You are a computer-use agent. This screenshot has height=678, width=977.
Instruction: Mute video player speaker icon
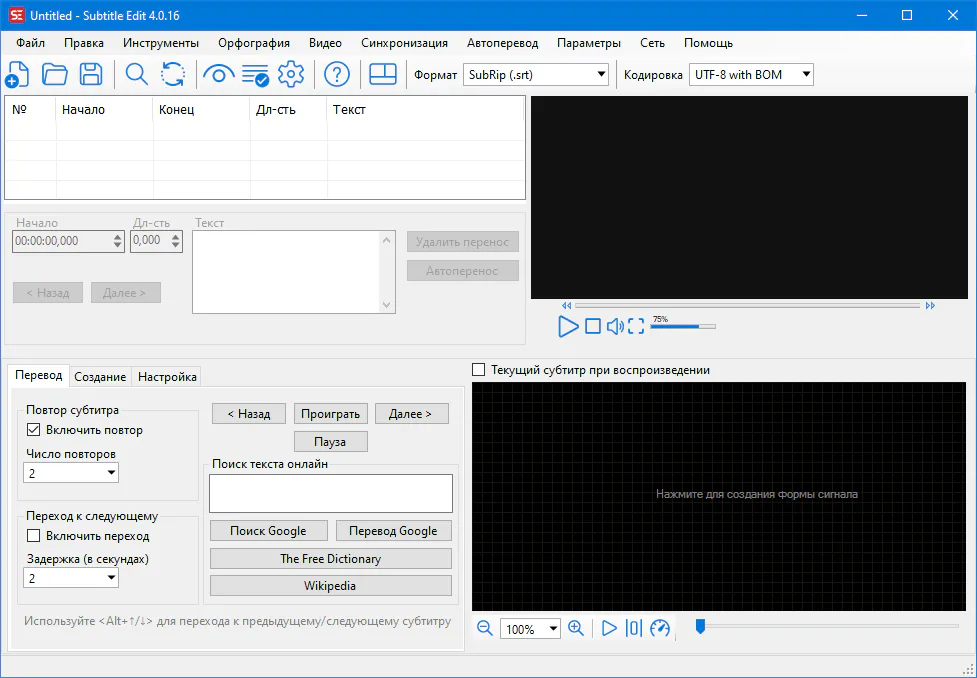click(615, 326)
